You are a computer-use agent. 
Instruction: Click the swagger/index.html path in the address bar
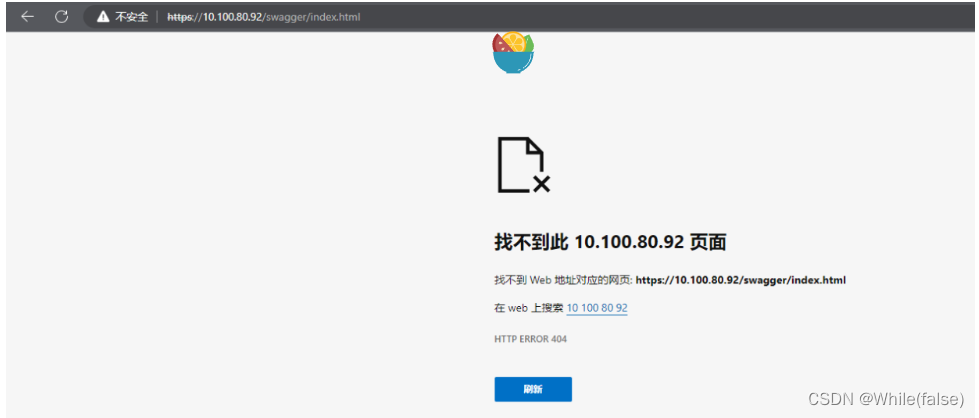pos(313,17)
